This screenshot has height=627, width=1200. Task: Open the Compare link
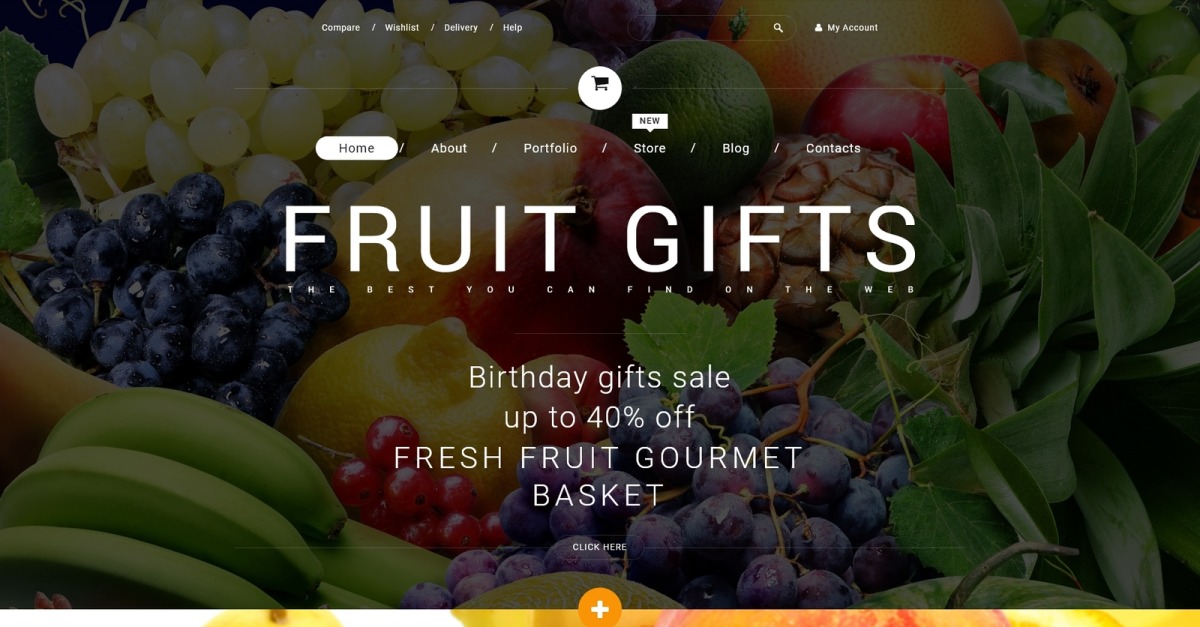341,28
